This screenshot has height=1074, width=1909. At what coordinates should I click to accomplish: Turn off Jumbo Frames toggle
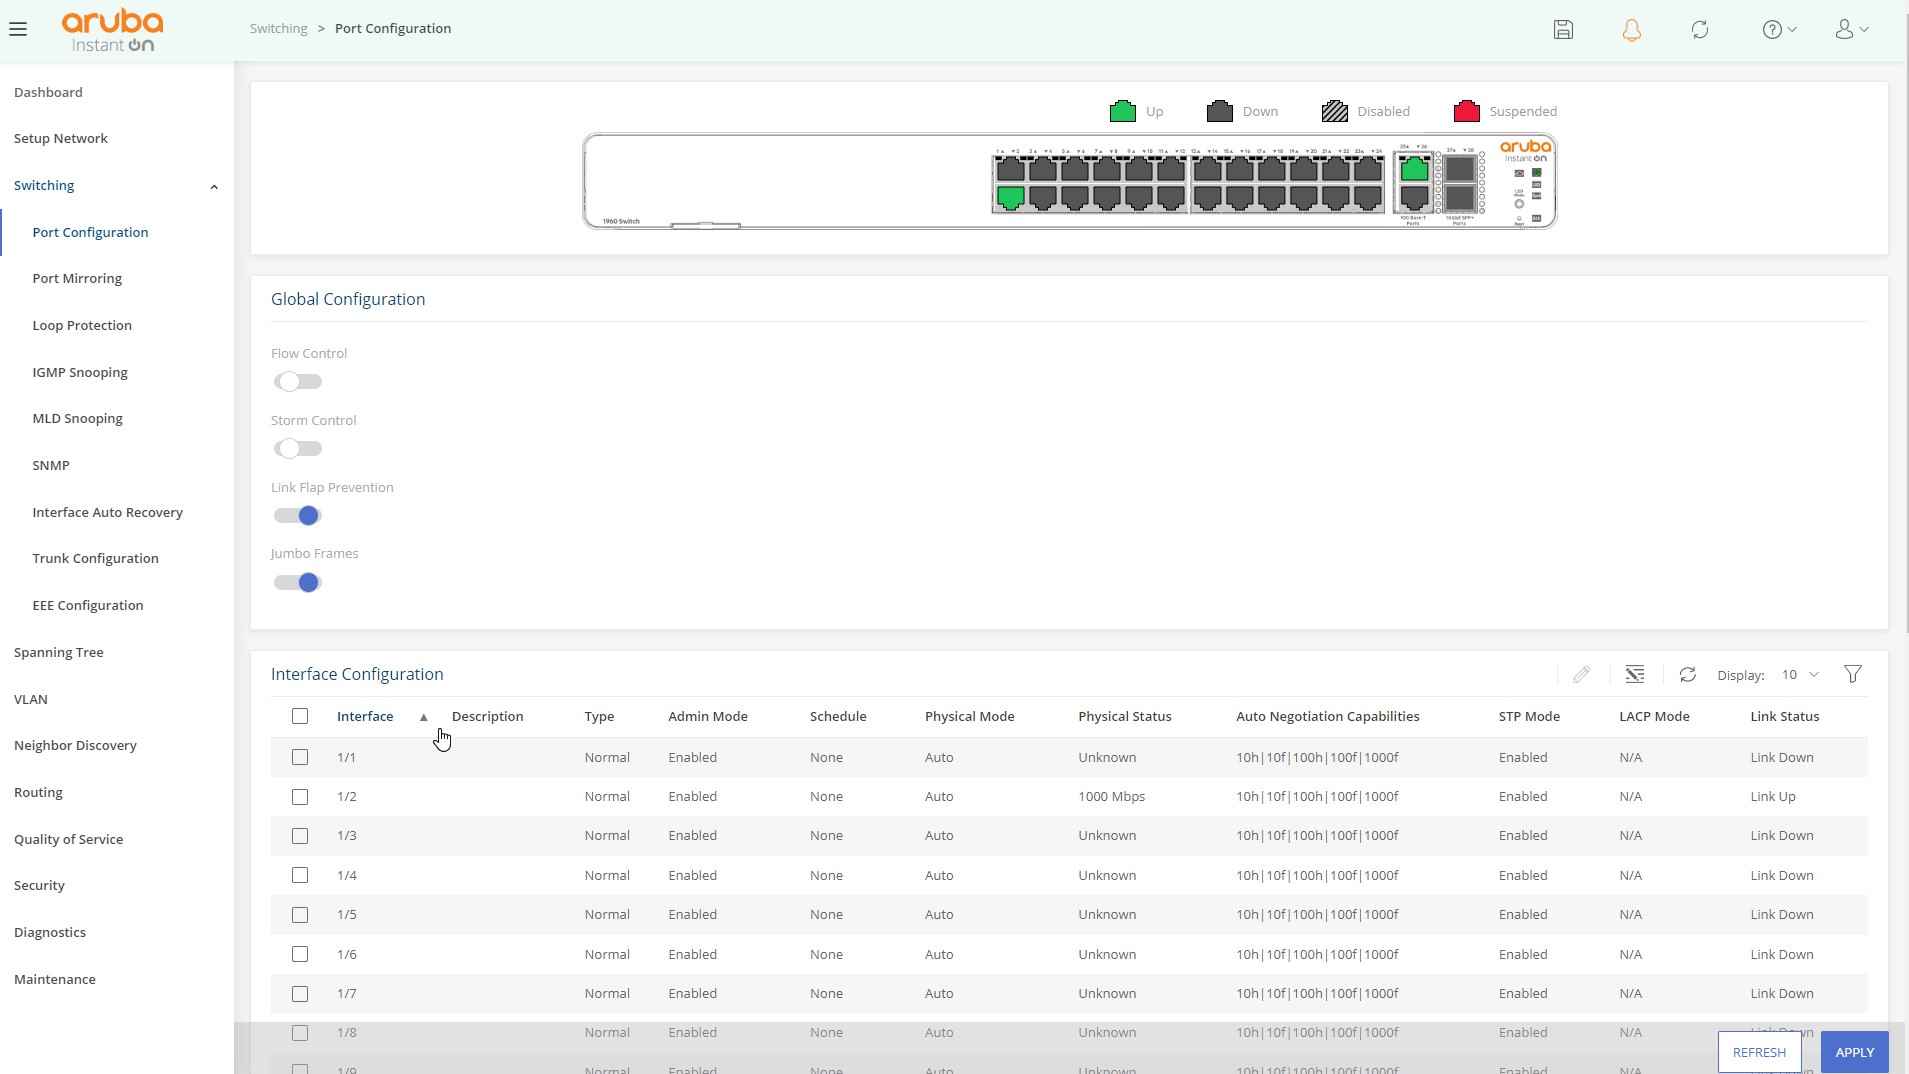298,583
